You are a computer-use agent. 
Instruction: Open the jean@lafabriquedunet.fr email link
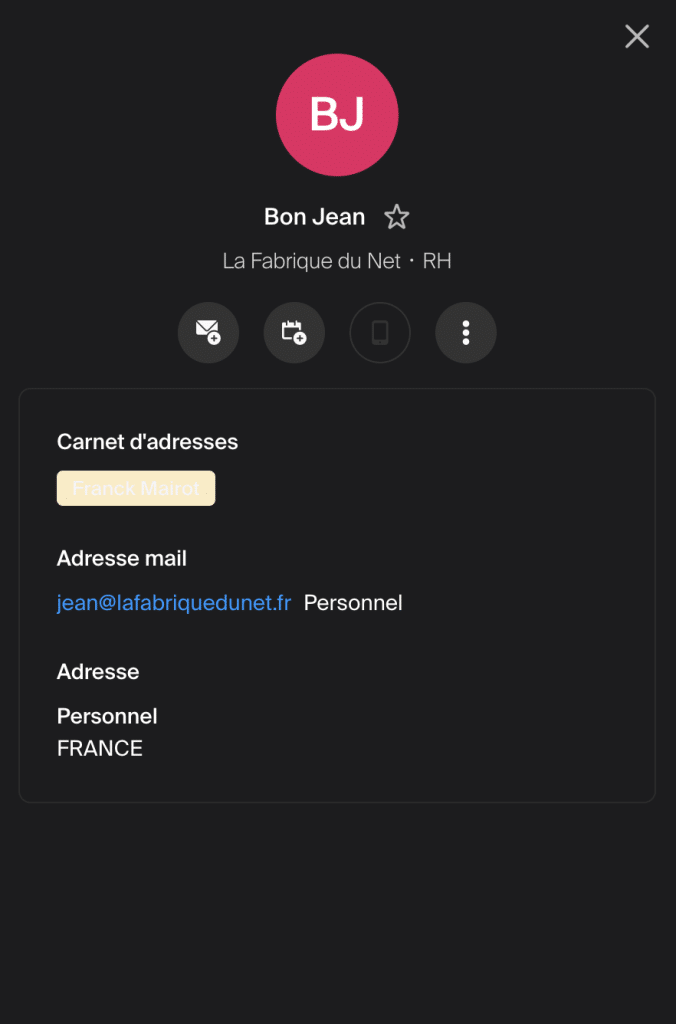(174, 603)
